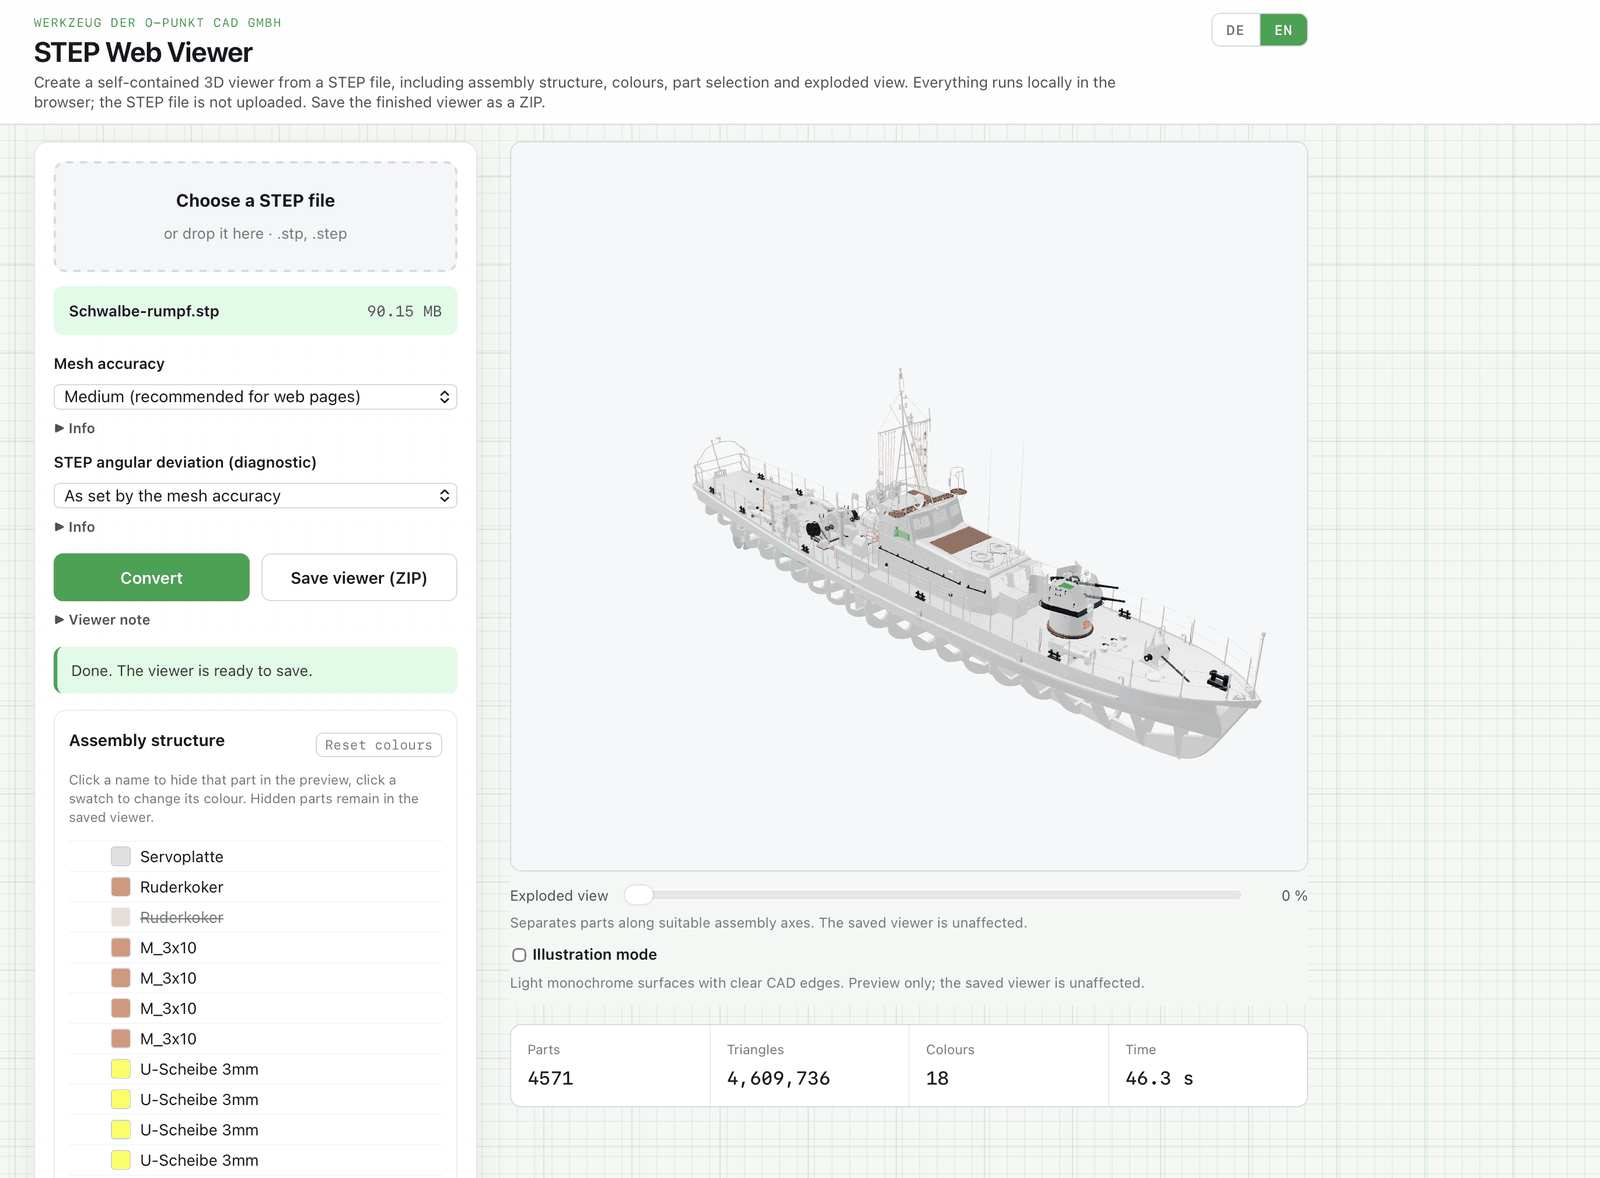Click the green Convert button
This screenshot has height=1178, width=1600.
point(151,577)
